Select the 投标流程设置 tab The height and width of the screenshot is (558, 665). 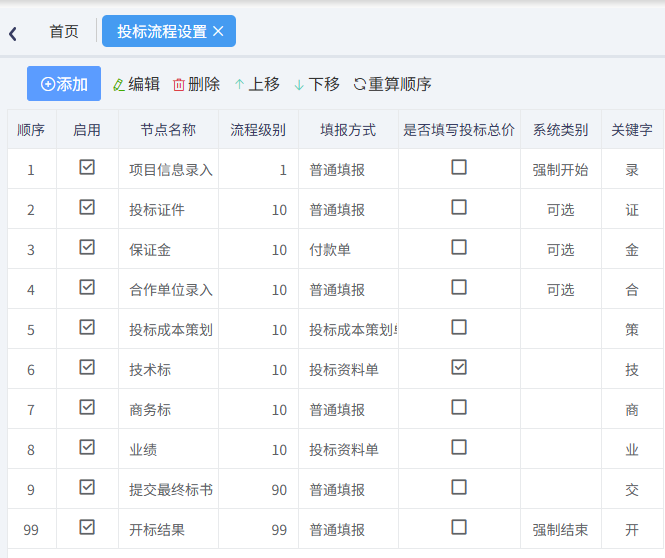pyautogui.click(x=169, y=31)
